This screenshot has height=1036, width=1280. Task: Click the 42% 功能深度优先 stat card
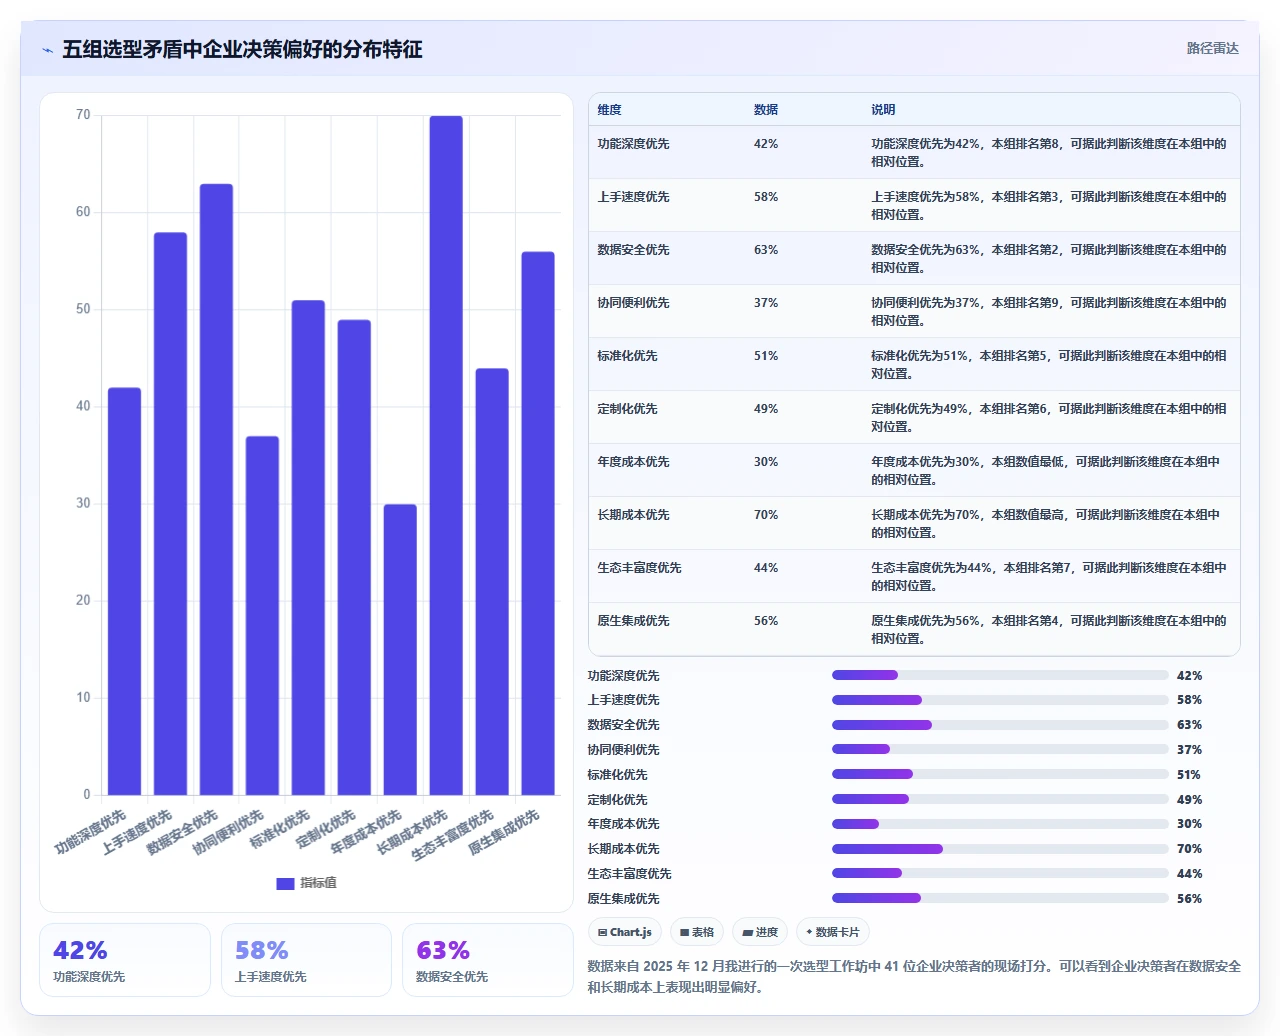tap(125, 960)
